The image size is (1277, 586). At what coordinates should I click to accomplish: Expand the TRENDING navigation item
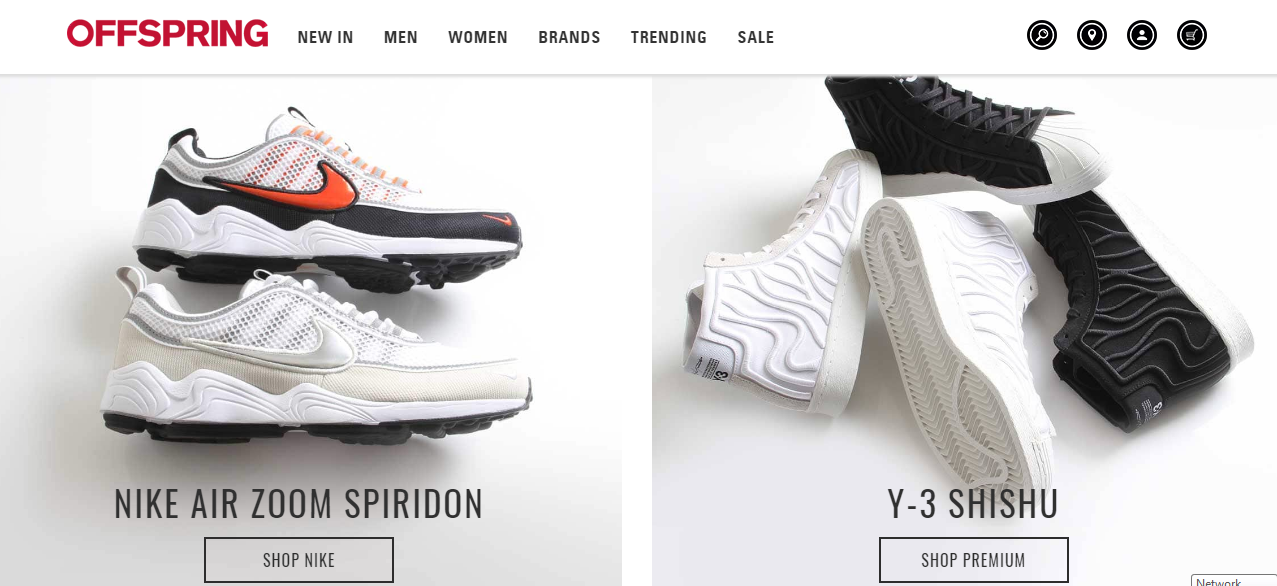(669, 37)
